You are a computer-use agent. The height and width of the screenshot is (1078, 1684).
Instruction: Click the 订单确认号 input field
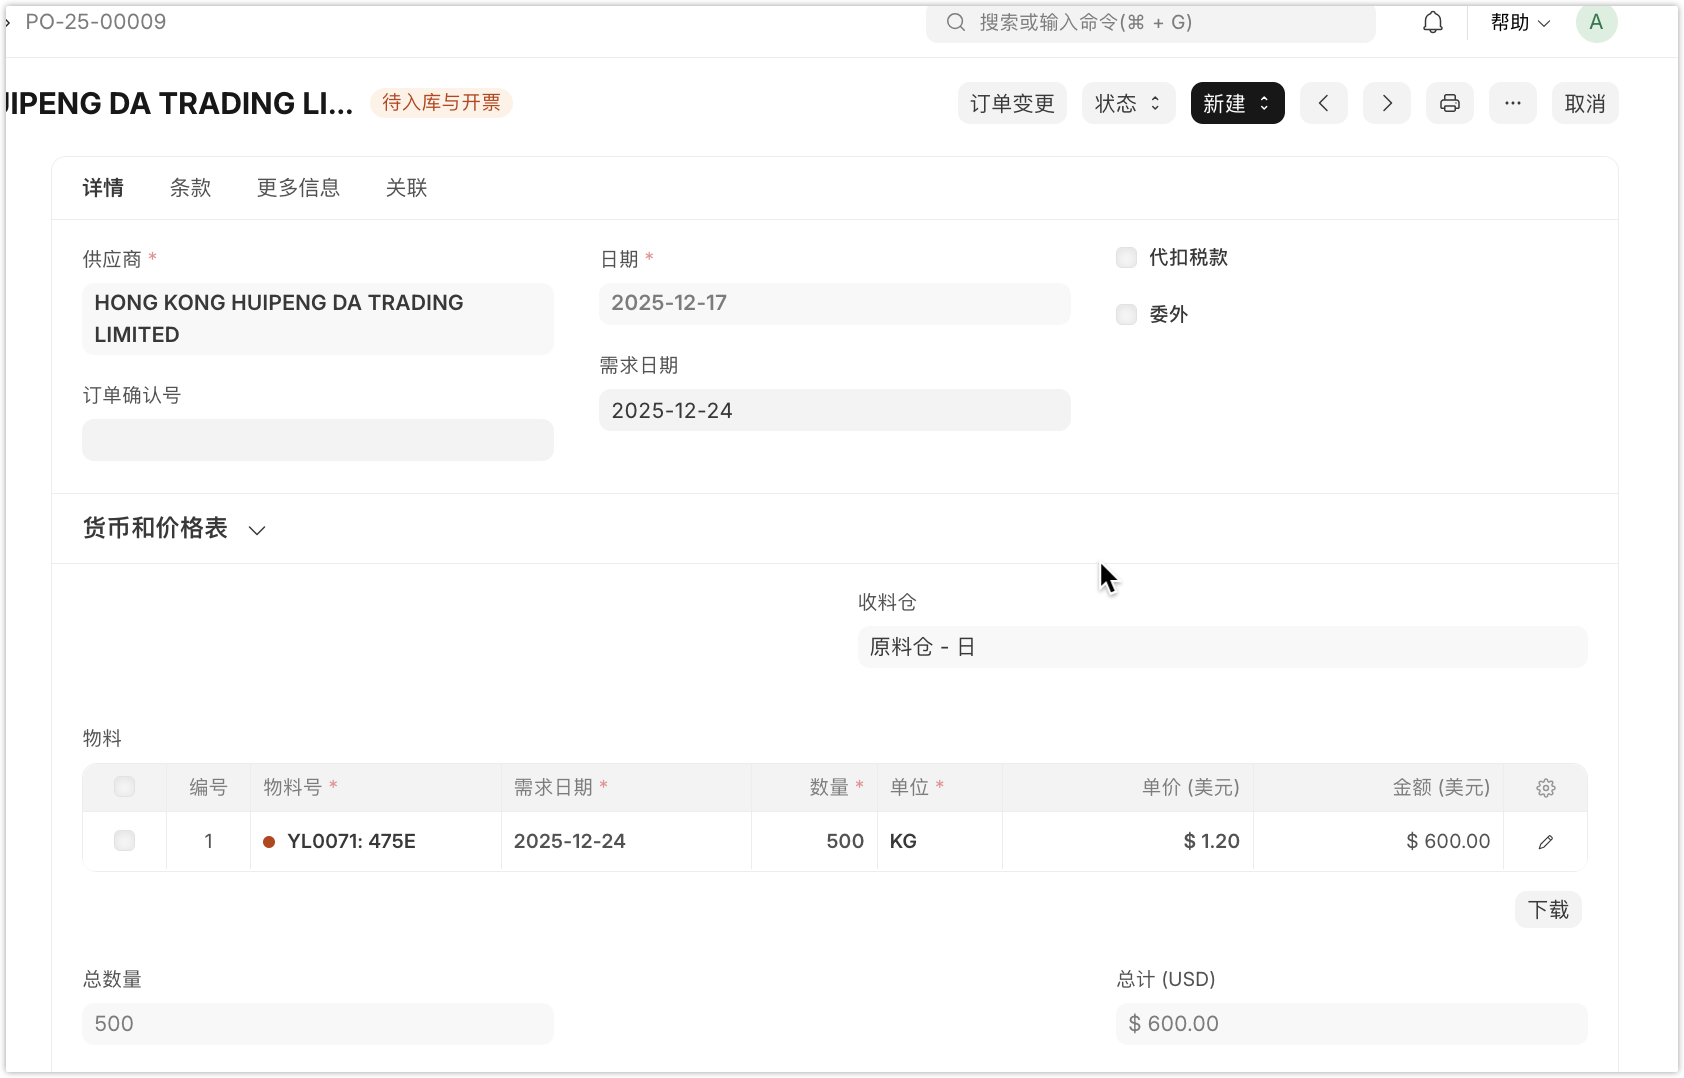(x=318, y=440)
